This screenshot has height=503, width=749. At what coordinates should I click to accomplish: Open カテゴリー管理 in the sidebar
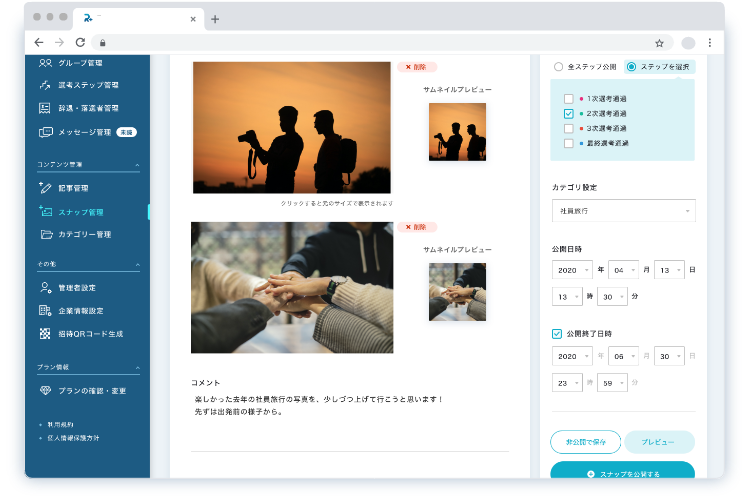tap(84, 234)
